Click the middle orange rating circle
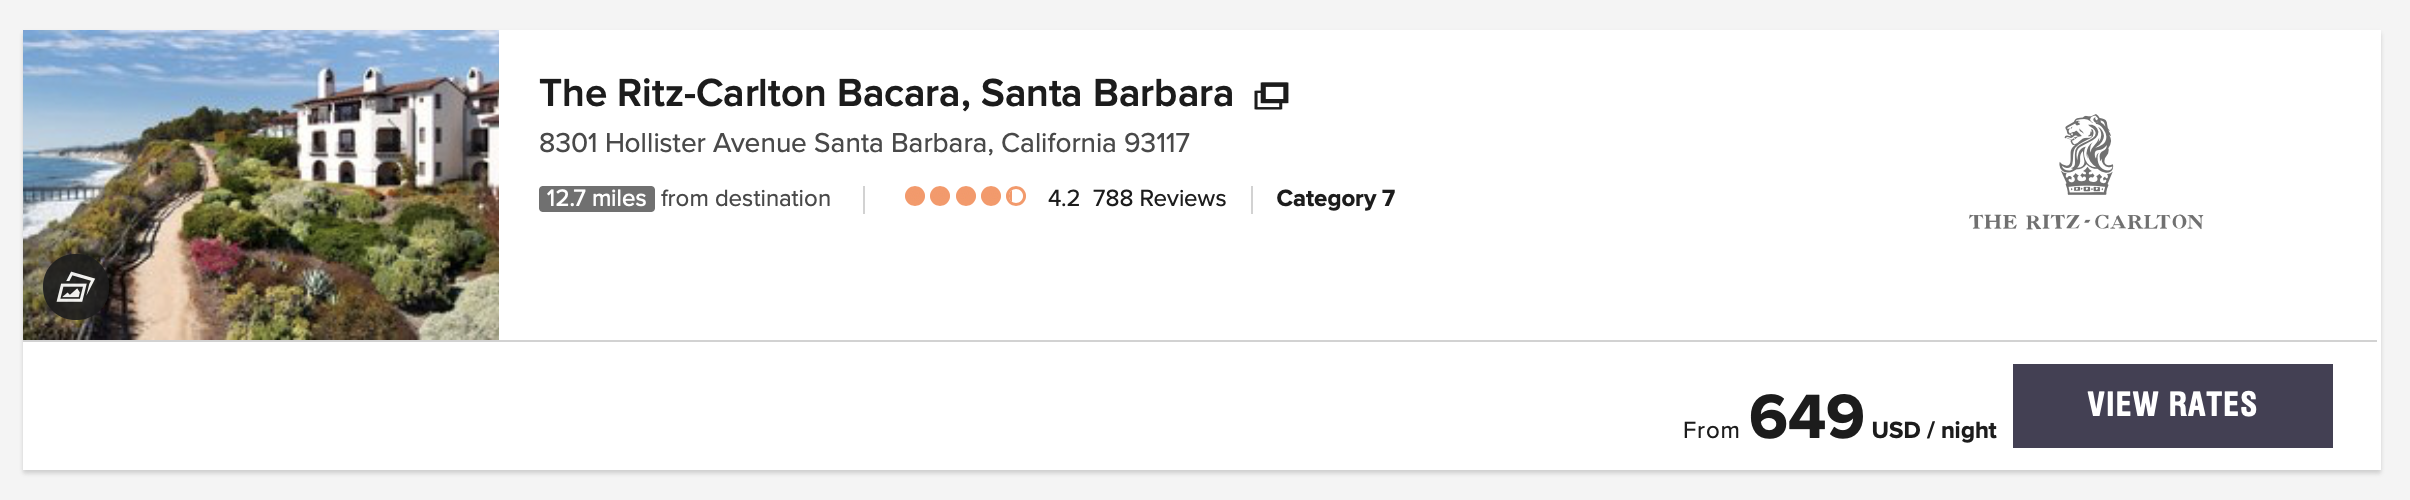 pyautogui.click(x=965, y=196)
